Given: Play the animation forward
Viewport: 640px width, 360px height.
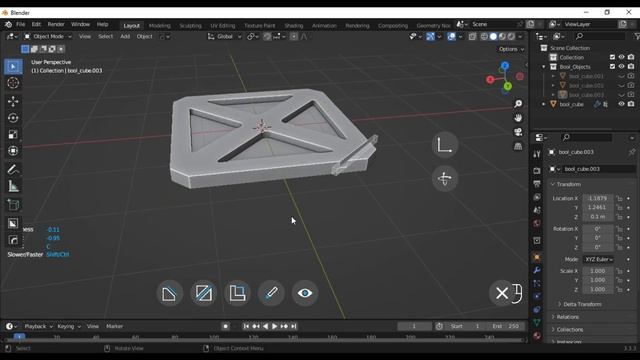Looking at the screenshot, I should [x=275, y=327].
